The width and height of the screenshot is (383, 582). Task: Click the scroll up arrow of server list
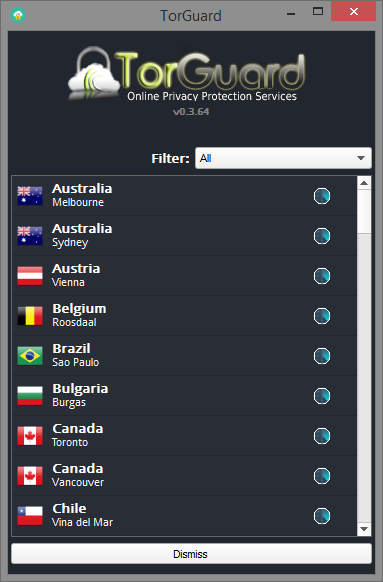click(364, 183)
